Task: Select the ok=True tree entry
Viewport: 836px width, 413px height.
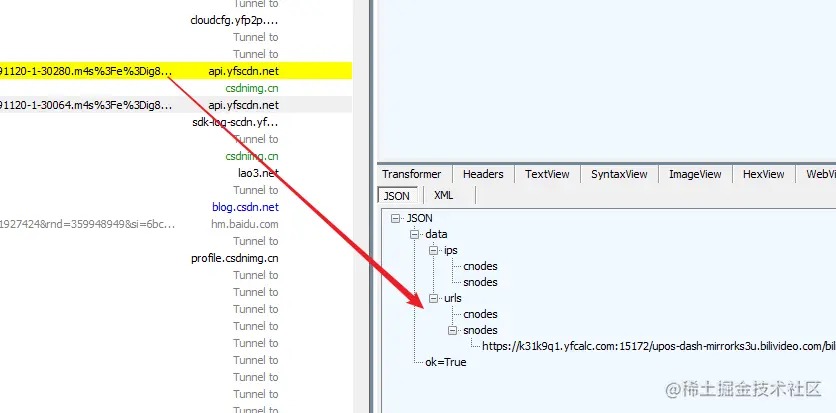Action: (446, 362)
